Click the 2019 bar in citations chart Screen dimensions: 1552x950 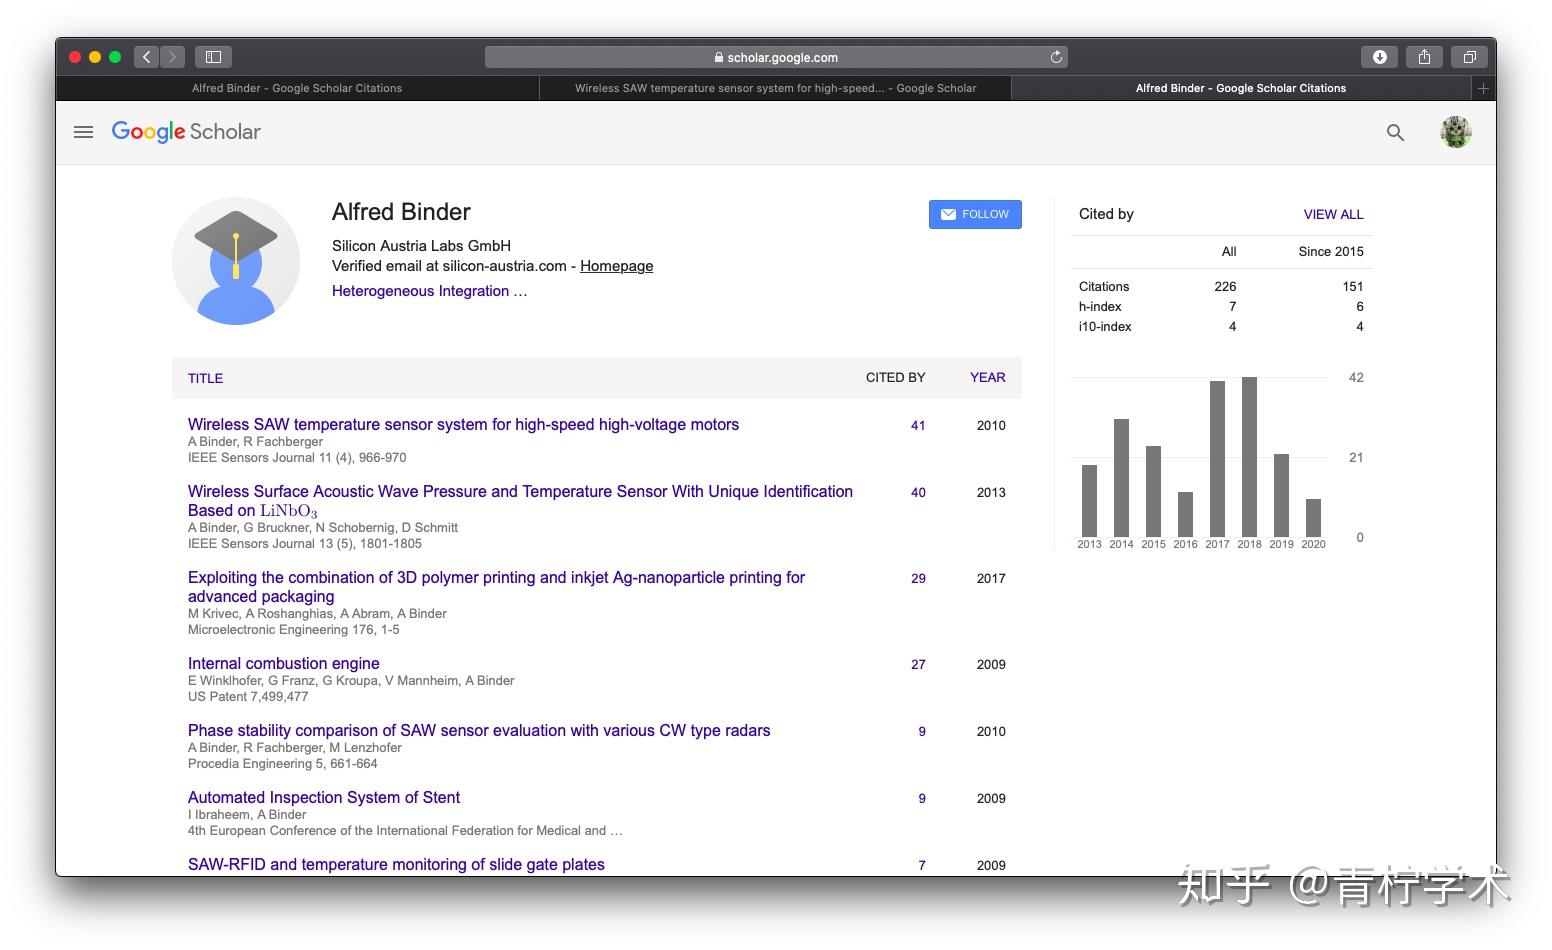point(1281,496)
